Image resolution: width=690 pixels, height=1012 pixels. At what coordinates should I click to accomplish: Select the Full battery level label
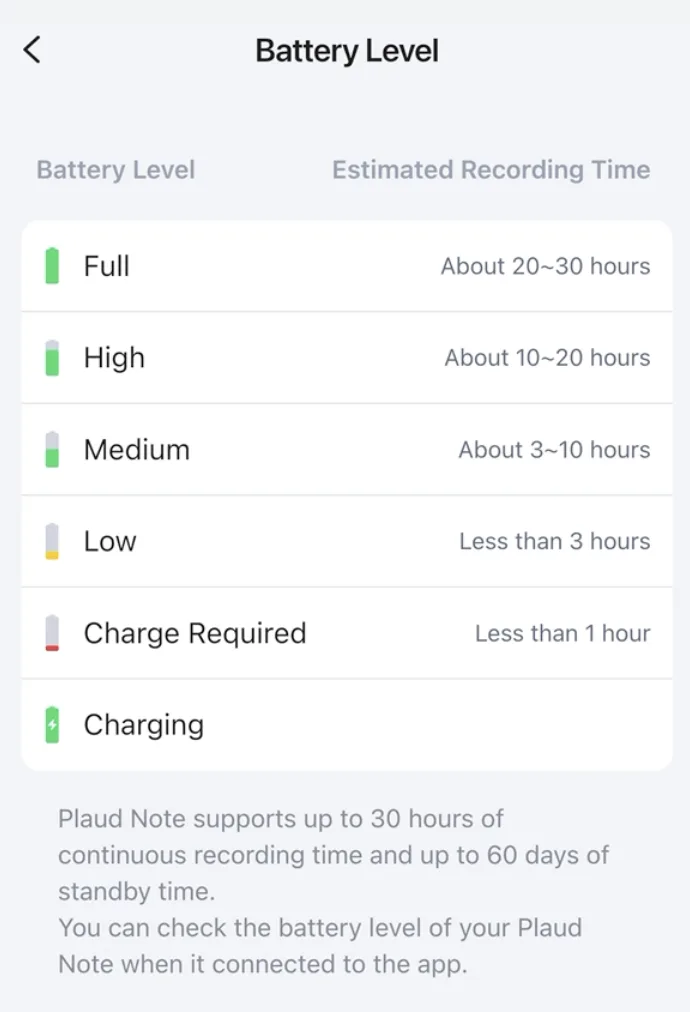pos(107,267)
